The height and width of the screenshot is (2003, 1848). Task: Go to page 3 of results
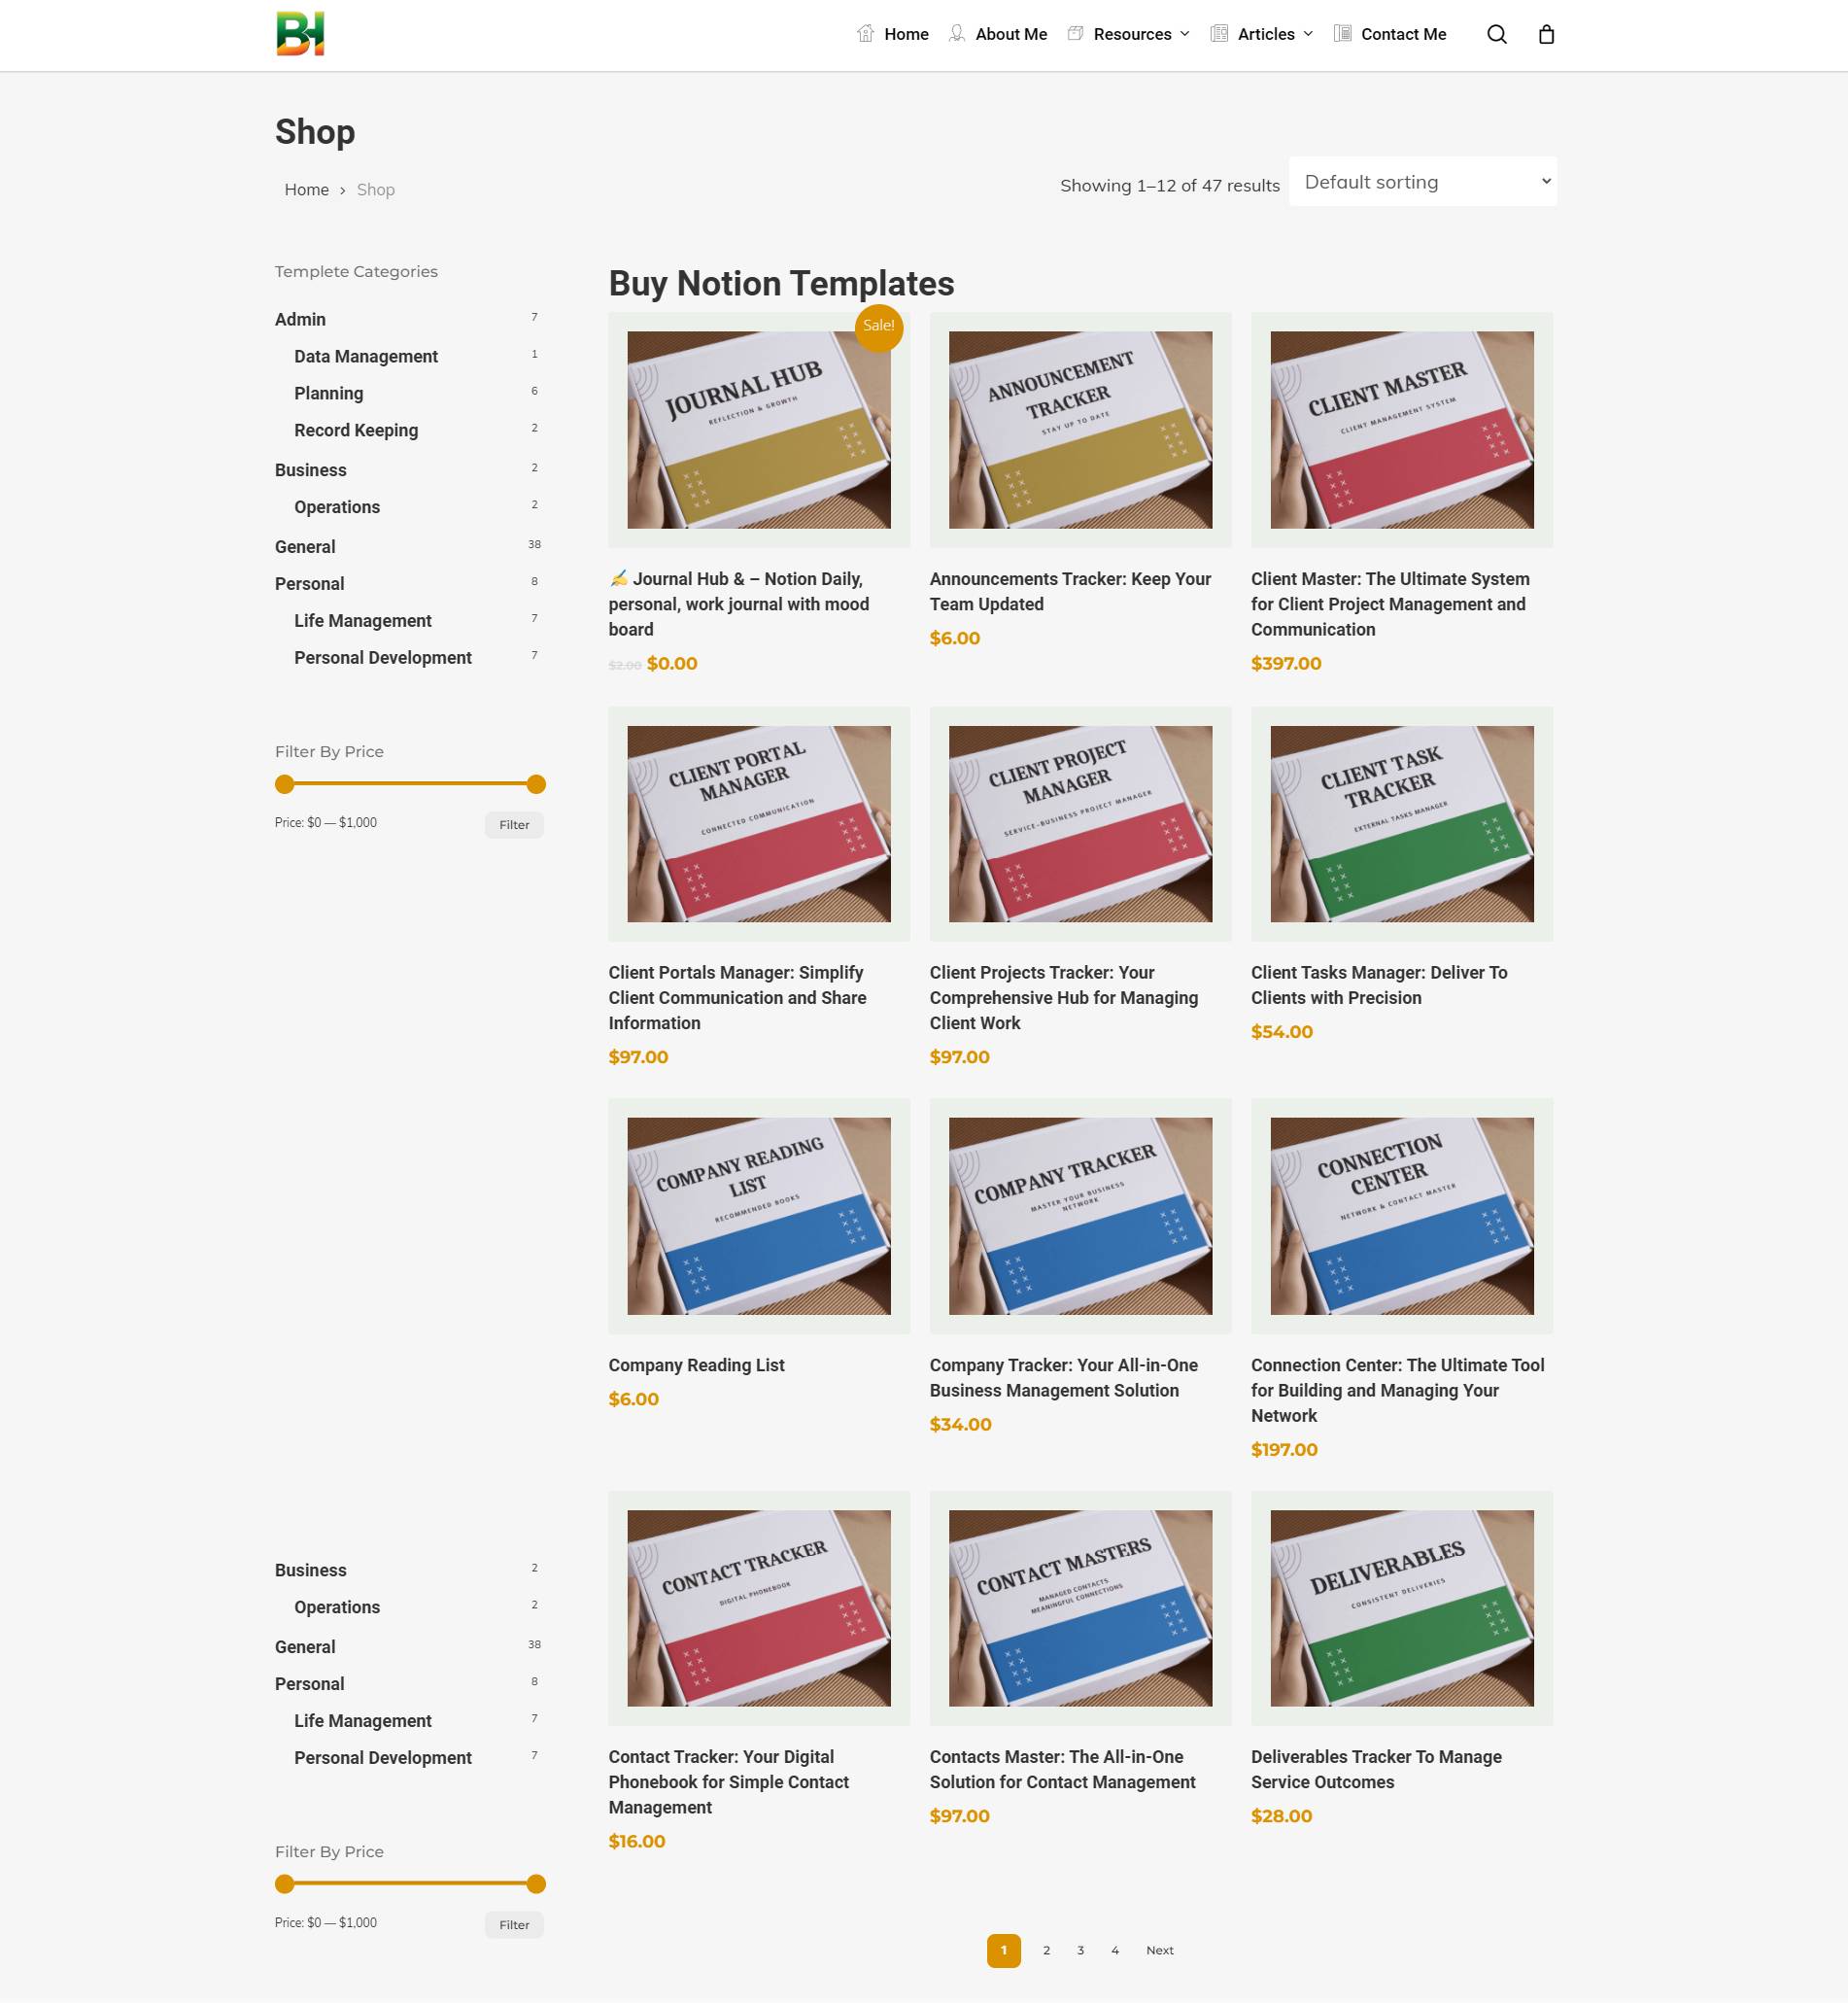pyautogui.click(x=1080, y=1950)
